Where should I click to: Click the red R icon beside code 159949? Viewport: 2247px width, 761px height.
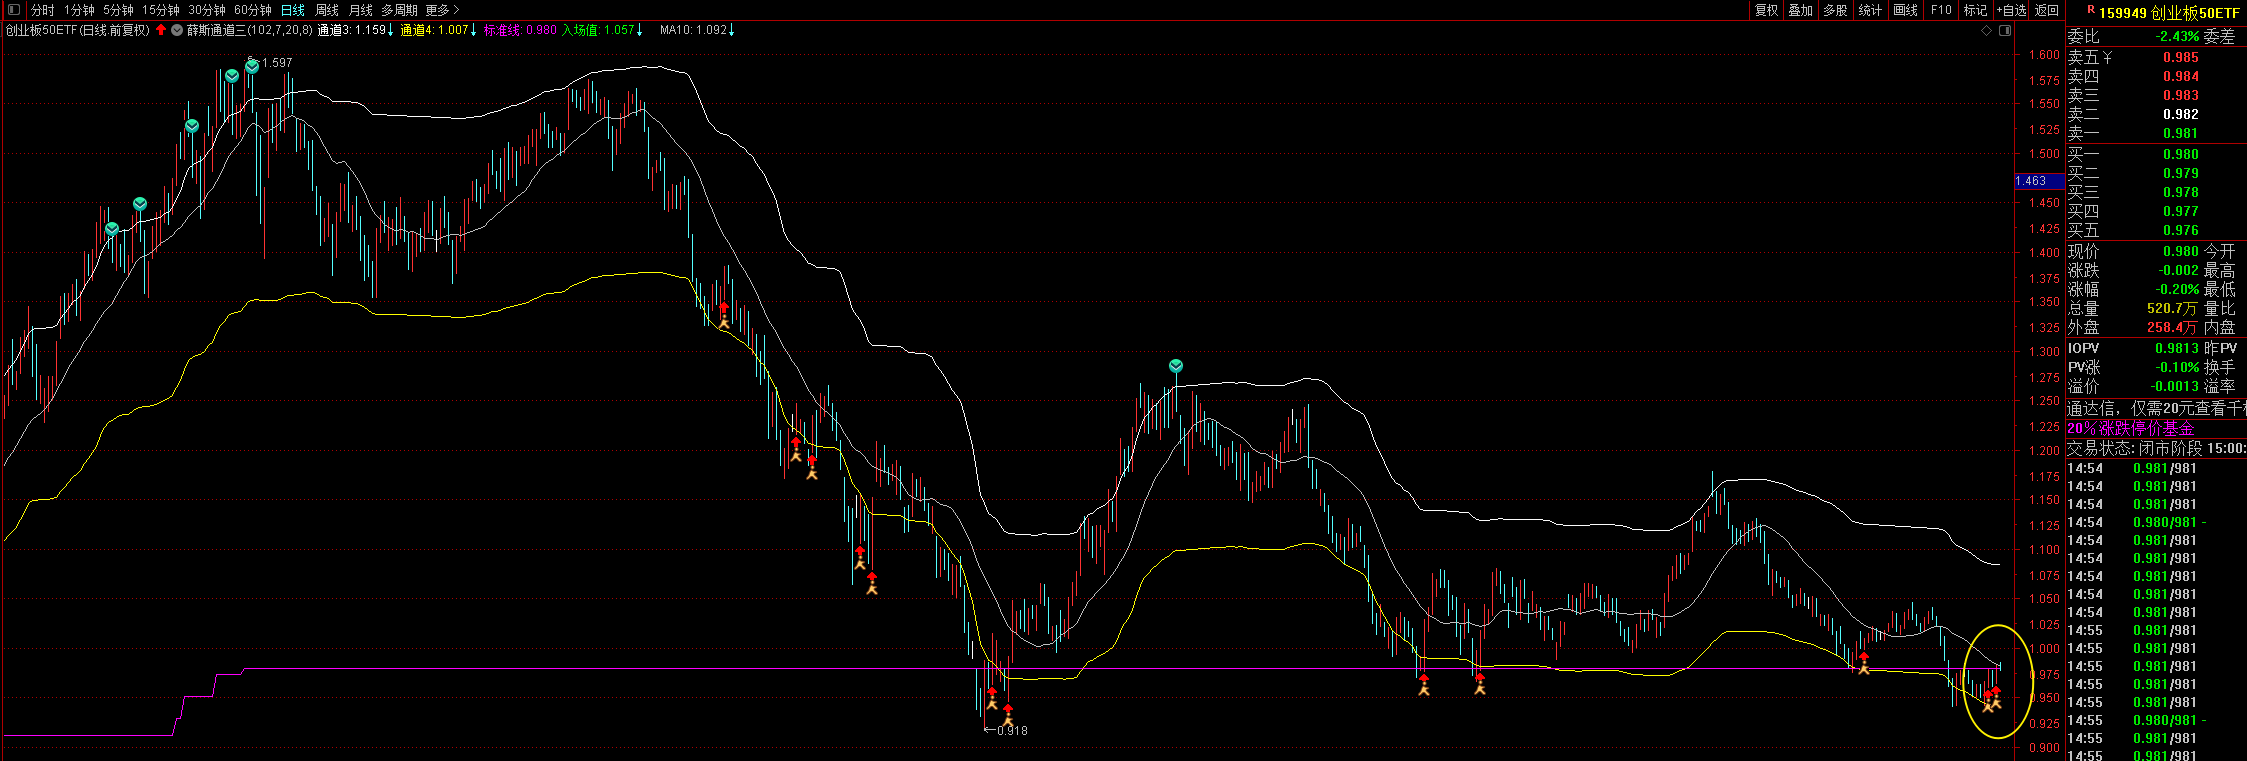(x=2090, y=11)
